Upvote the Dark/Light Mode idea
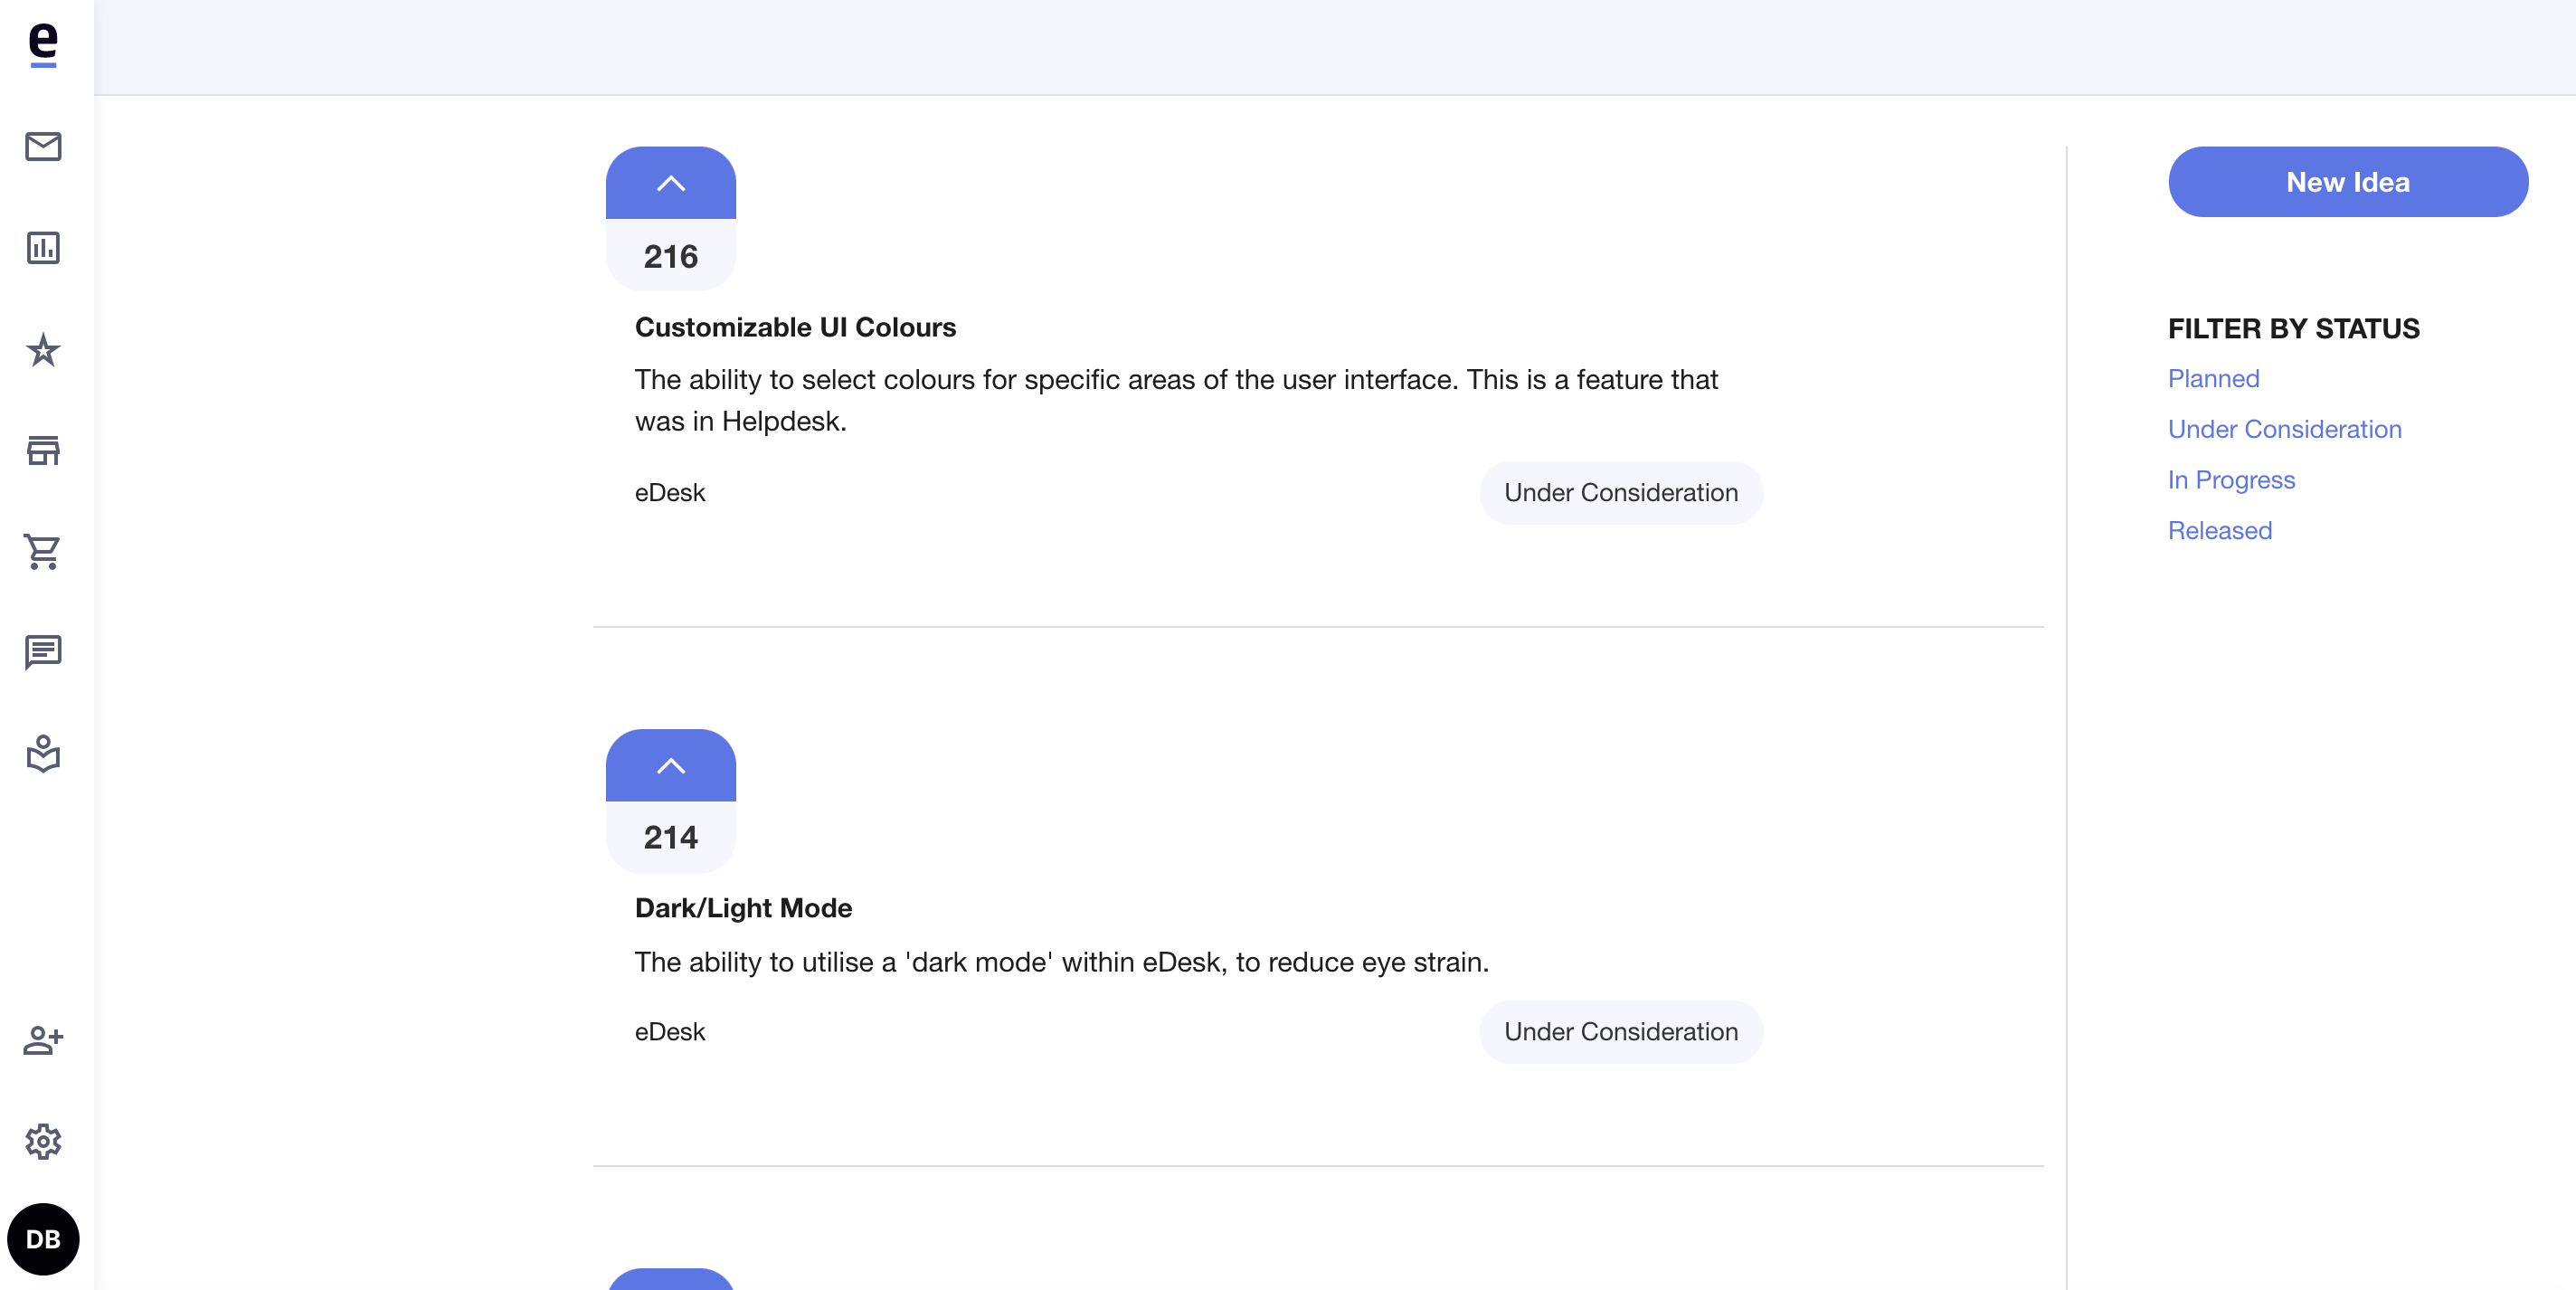The image size is (2576, 1290). (x=671, y=766)
